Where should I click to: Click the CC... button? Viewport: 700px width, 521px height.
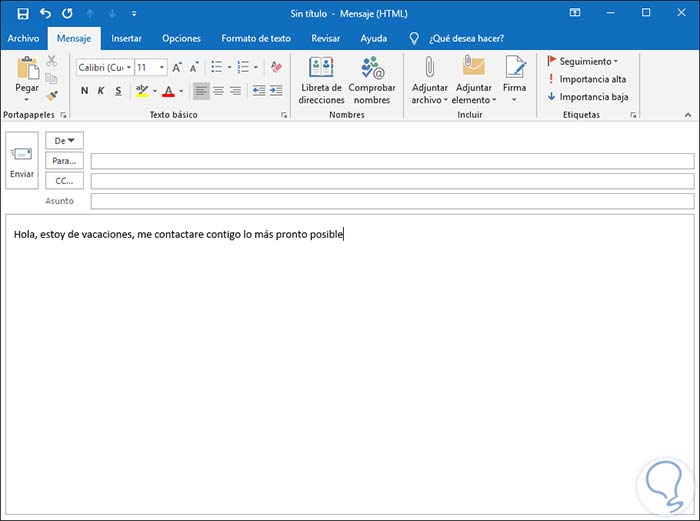pyautogui.click(x=64, y=181)
